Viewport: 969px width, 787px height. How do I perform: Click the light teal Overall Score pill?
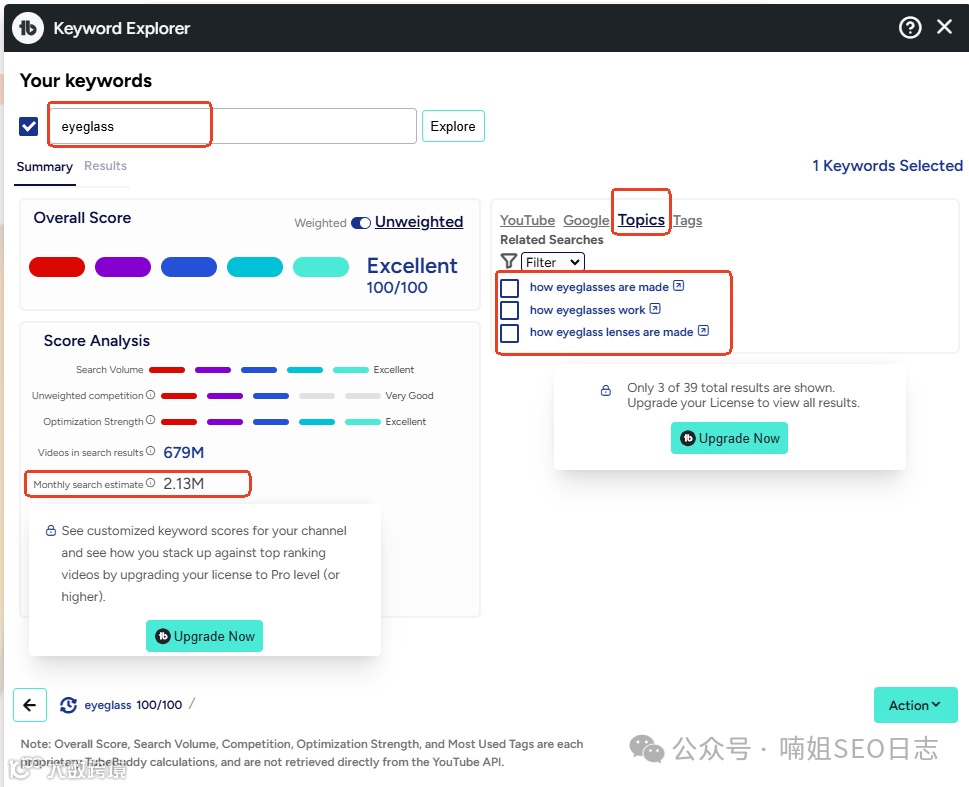tap(321, 266)
